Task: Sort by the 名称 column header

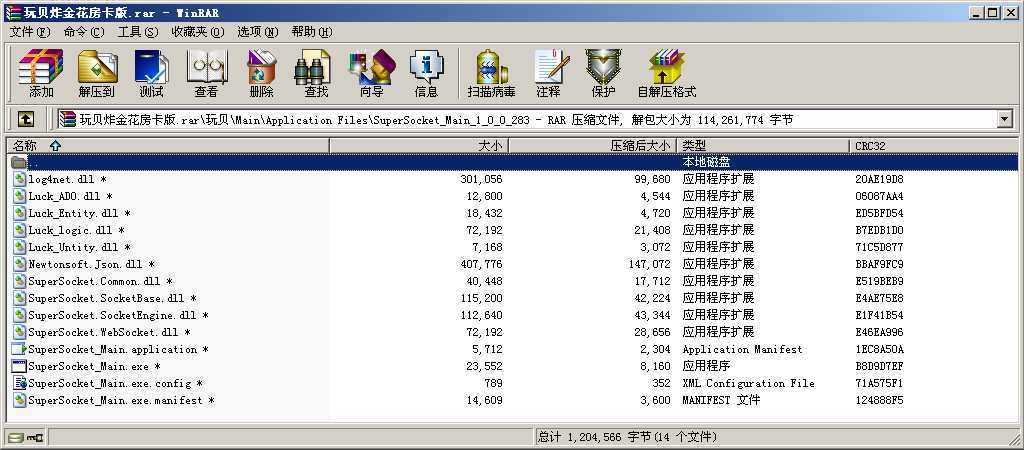Action: pyautogui.click(x=168, y=146)
